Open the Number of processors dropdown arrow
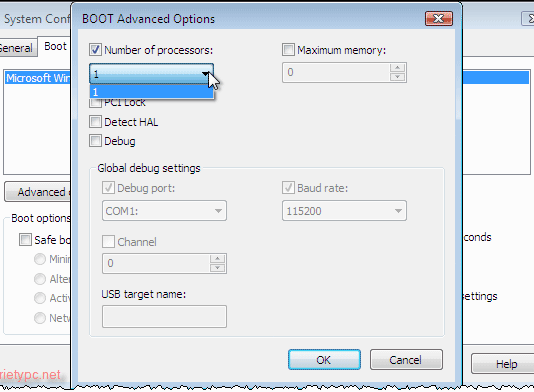 pyautogui.click(x=205, y=73)
